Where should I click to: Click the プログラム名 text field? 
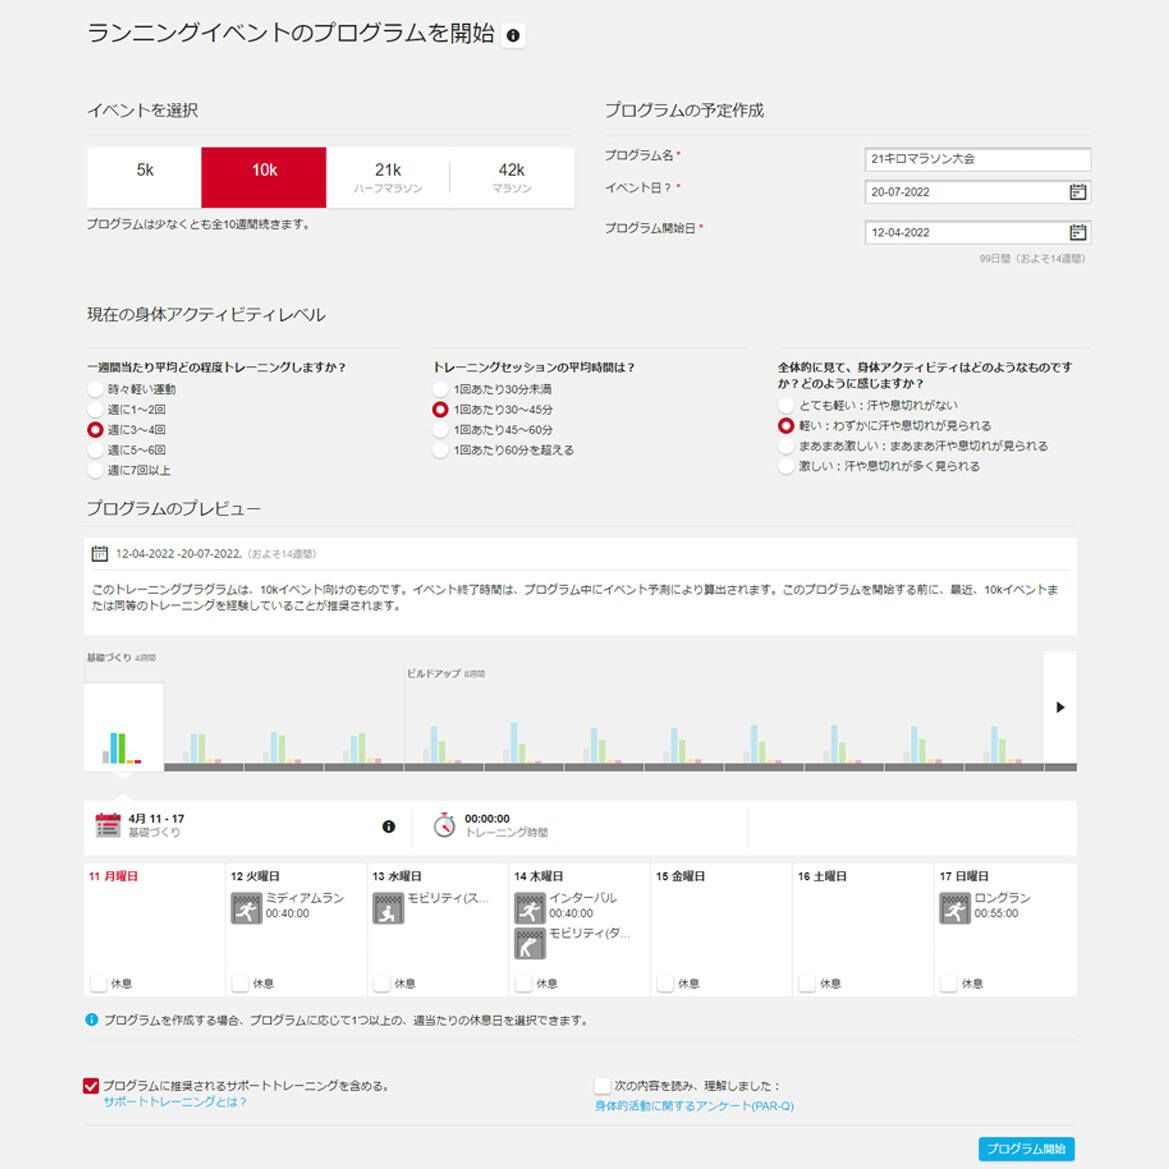(x=977, y=159)
